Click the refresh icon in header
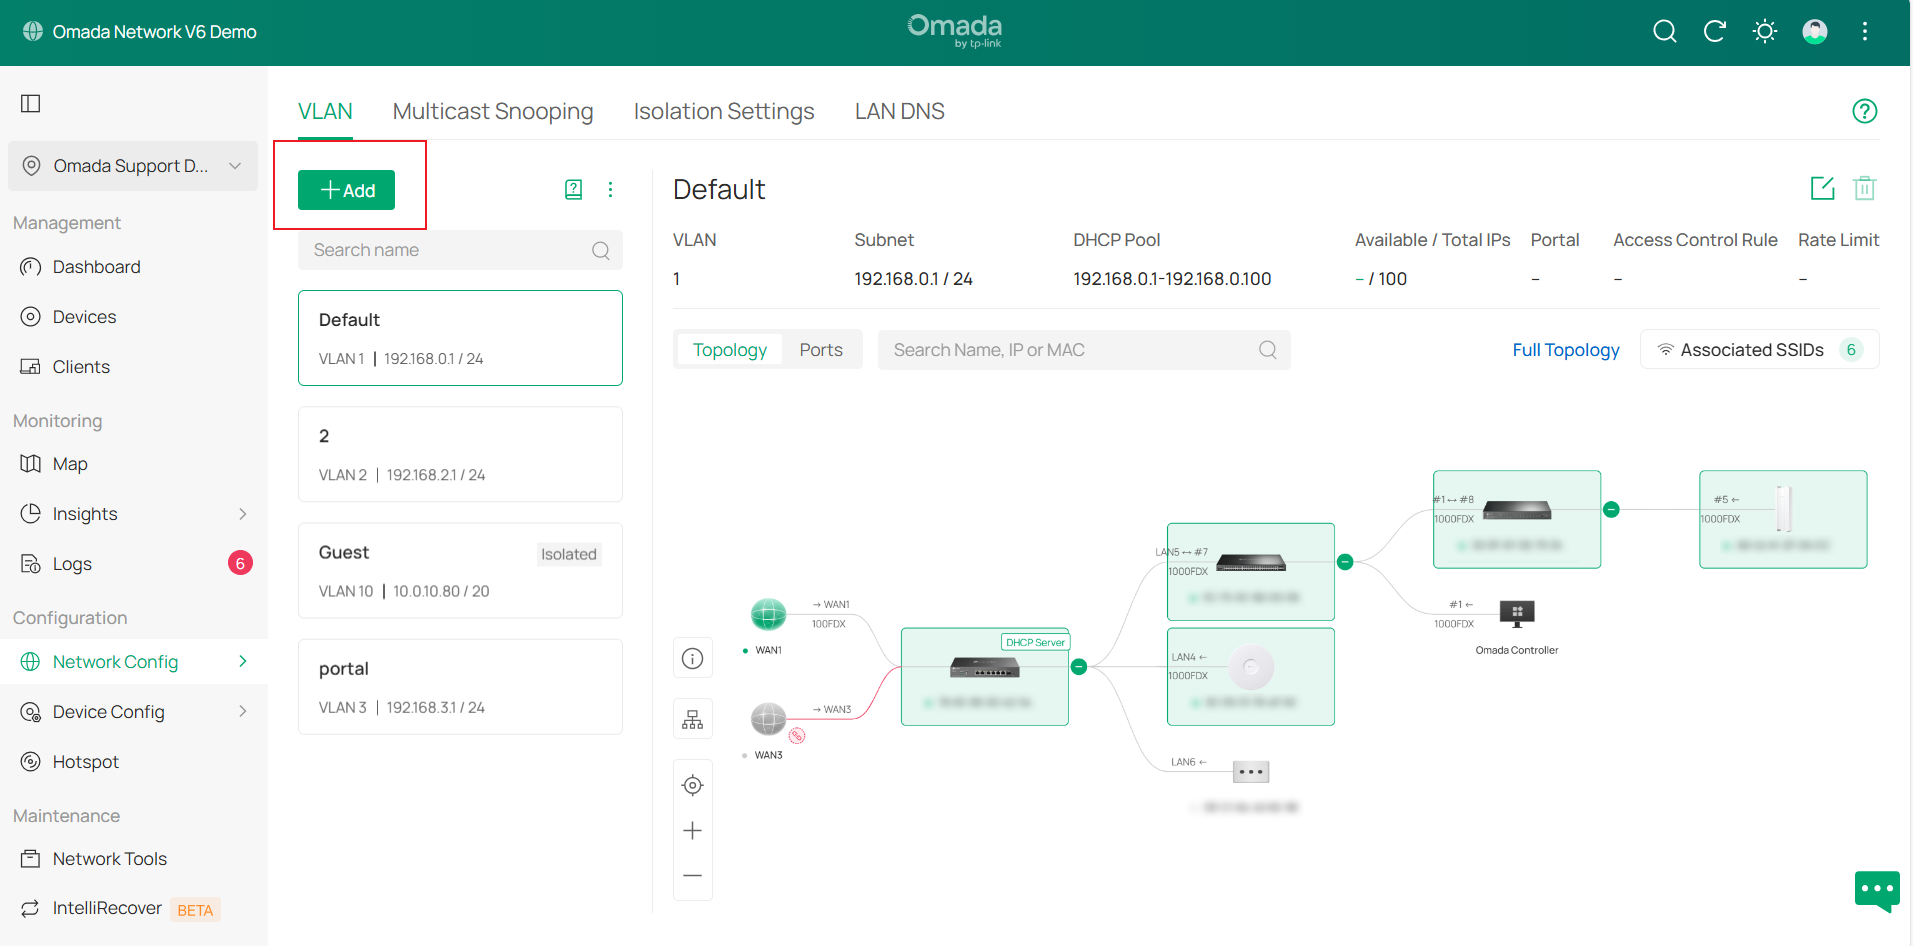The width and height of the screenshot is (1913, 946). (1714, 32)
